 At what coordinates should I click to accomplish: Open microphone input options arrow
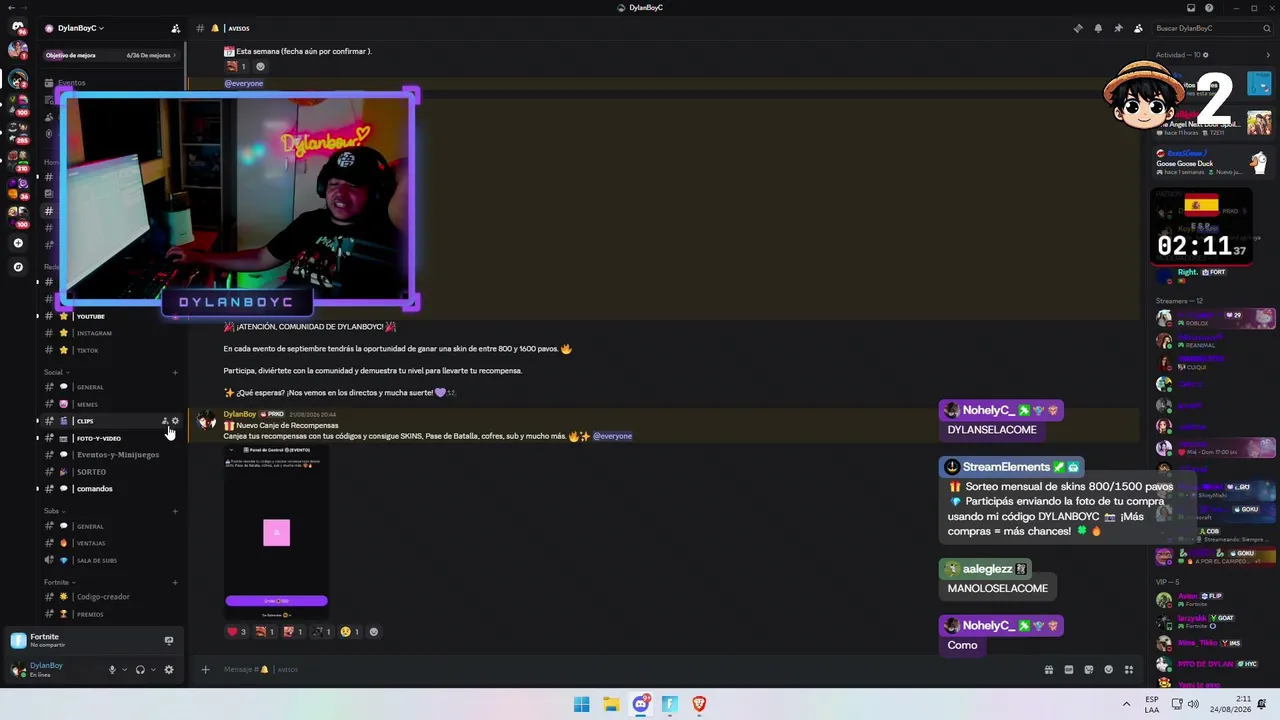coord(124,670)
